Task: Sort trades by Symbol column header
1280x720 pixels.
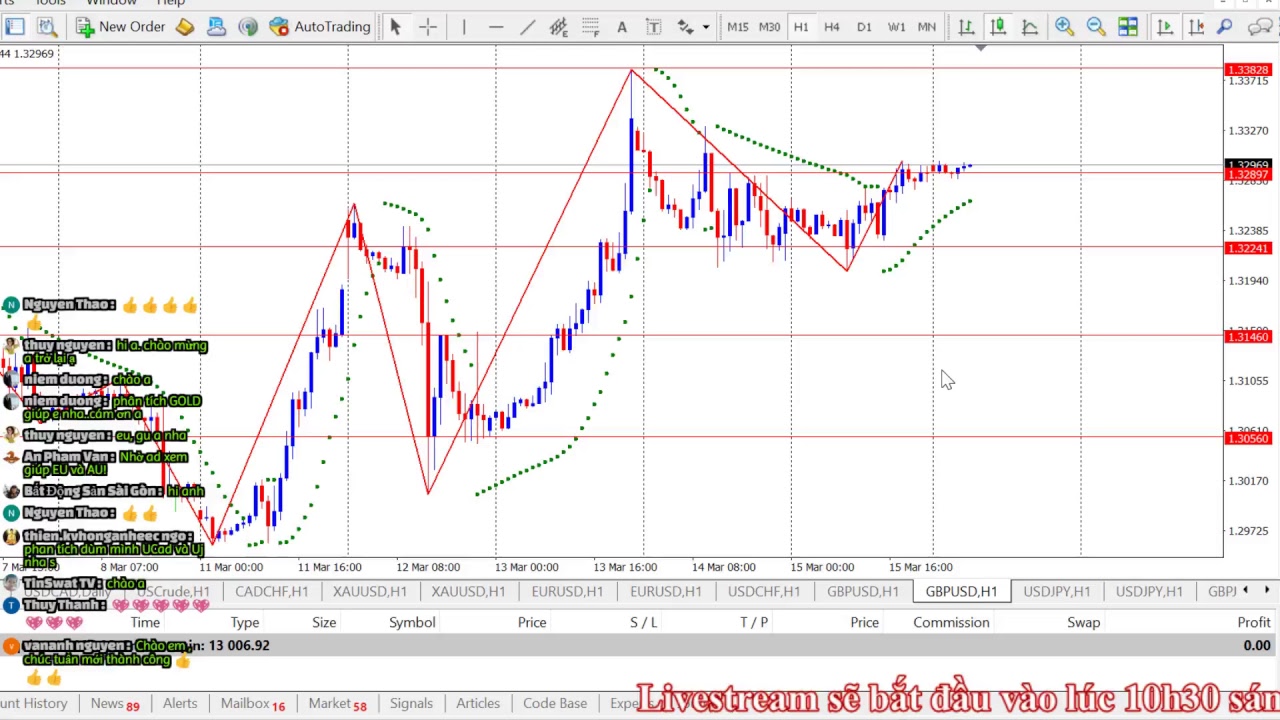Action: (412, 623)
